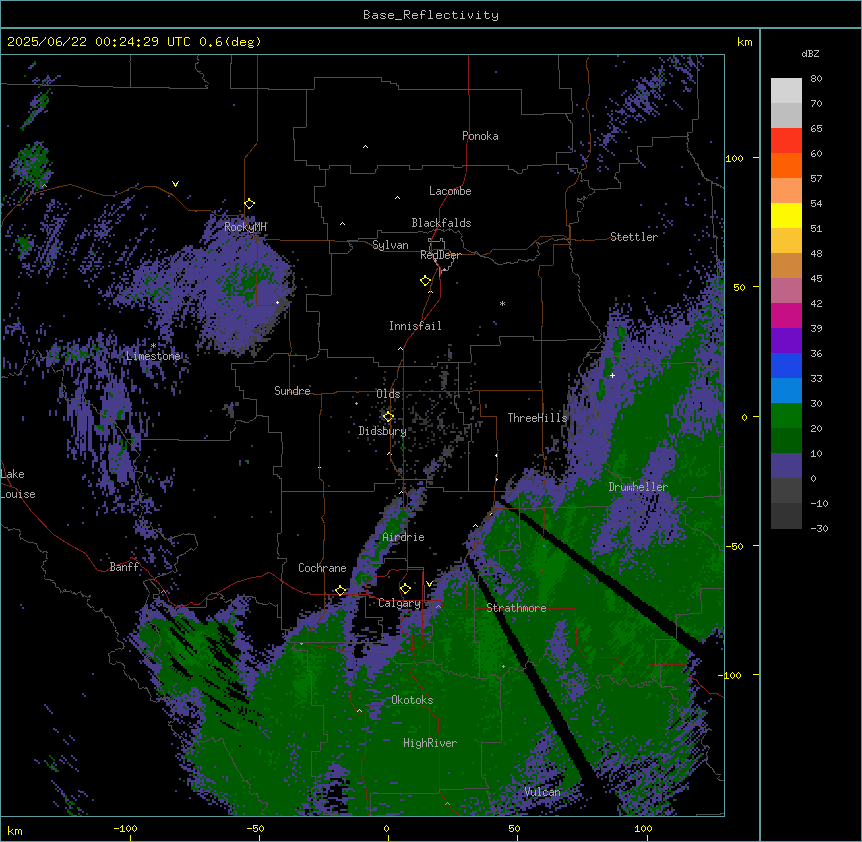Click the Sundre town label
Viewport: 862px width, 842px height.
tap(292, 391)
